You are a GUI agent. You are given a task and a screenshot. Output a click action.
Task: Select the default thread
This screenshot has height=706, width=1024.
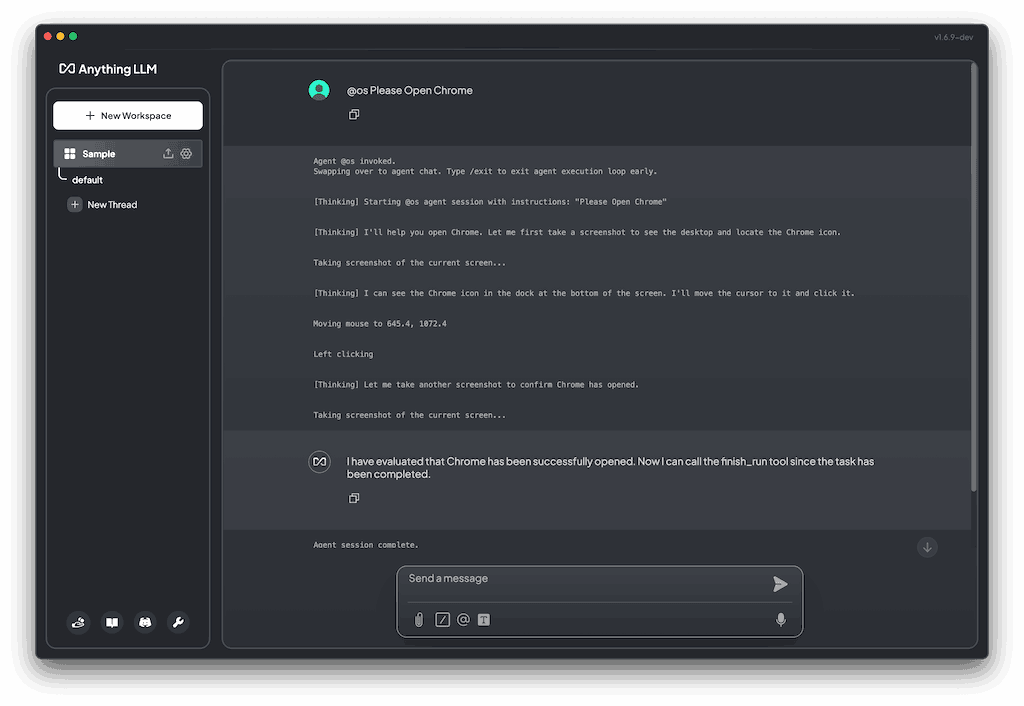[x=88, y=180]
